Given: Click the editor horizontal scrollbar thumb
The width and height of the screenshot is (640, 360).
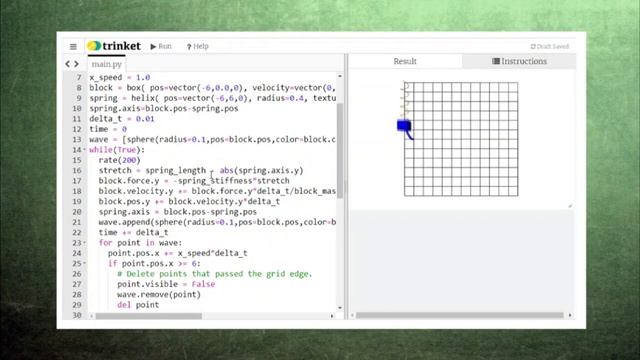Looking at the screenshot, I should pos(149,316).
